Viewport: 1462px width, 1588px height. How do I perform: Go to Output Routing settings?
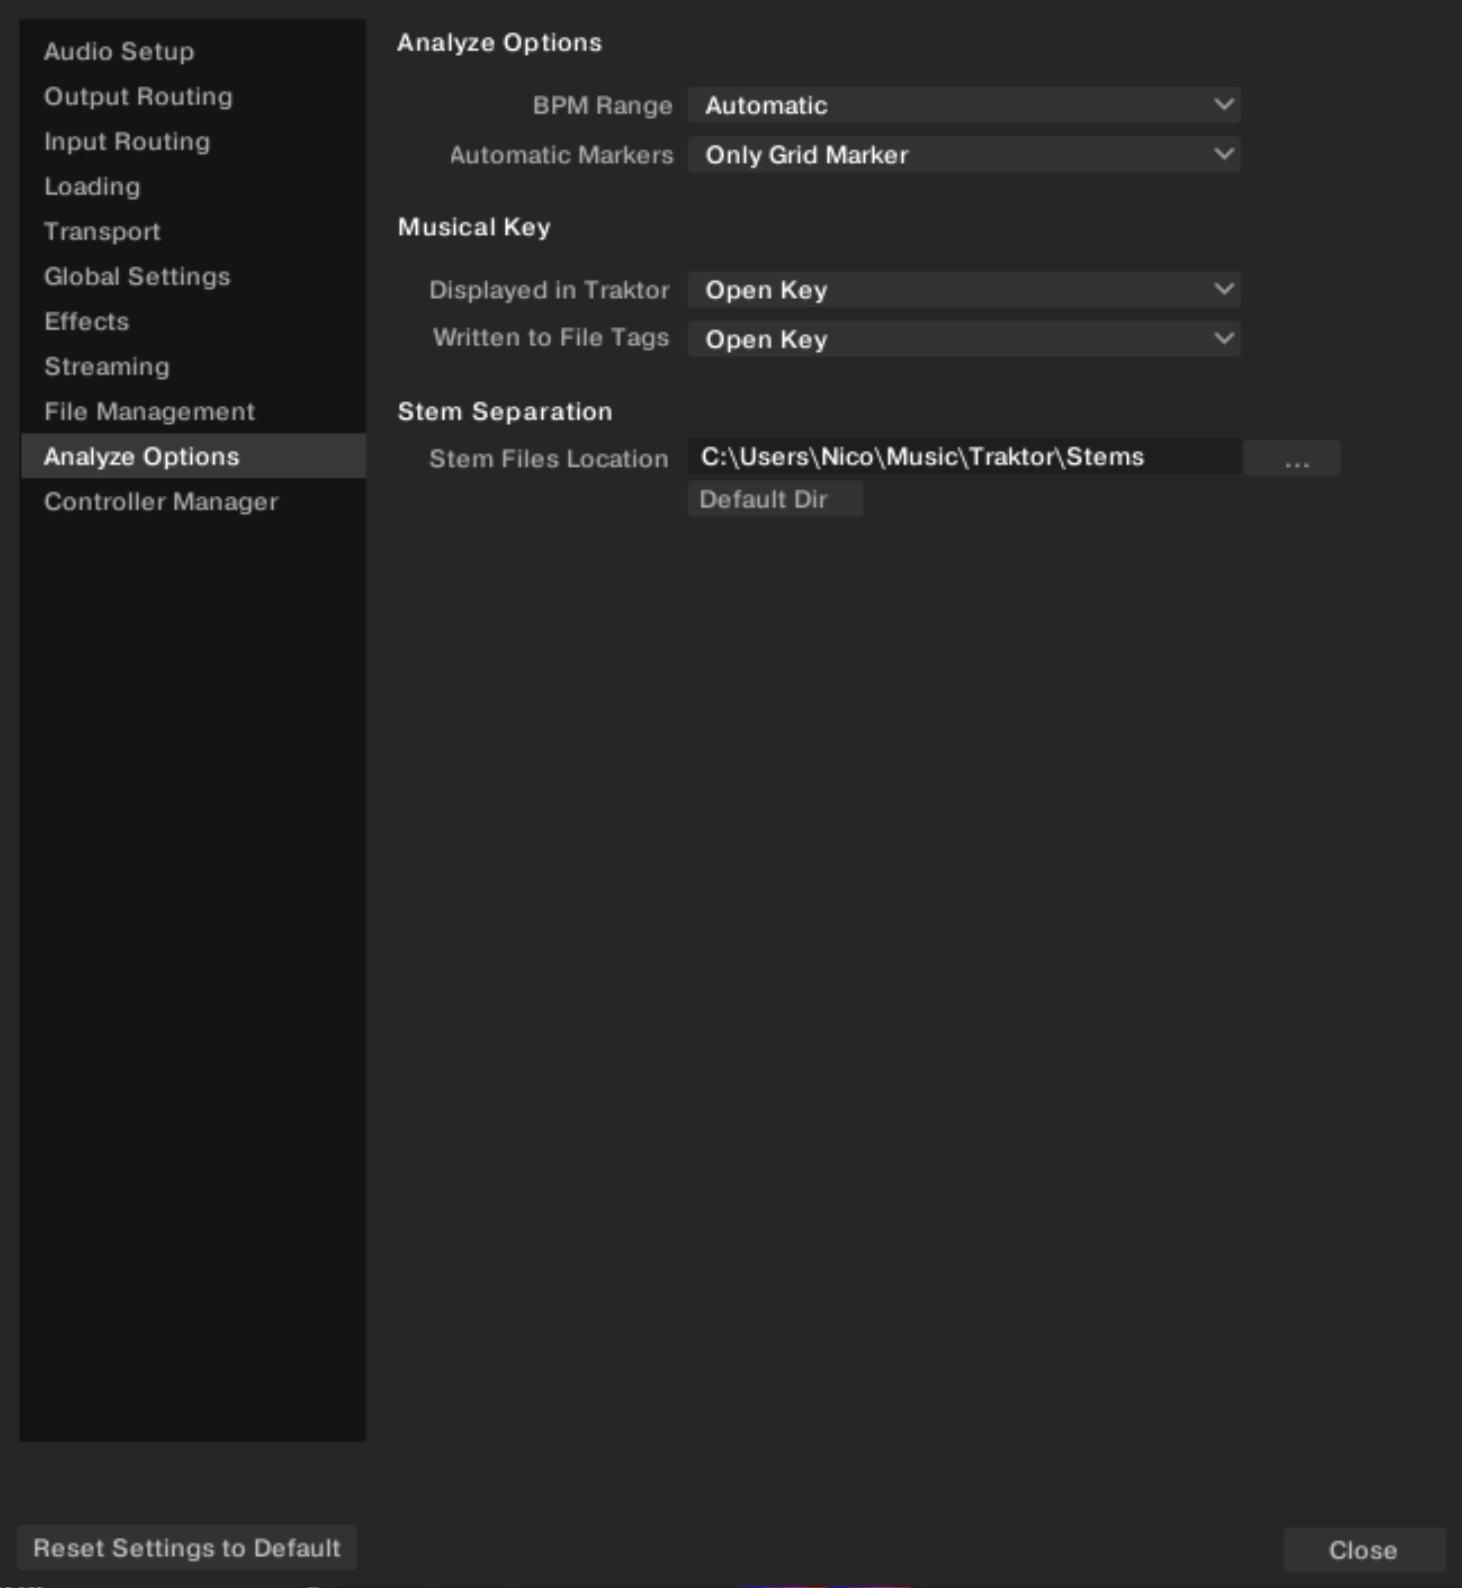point(192,96)
